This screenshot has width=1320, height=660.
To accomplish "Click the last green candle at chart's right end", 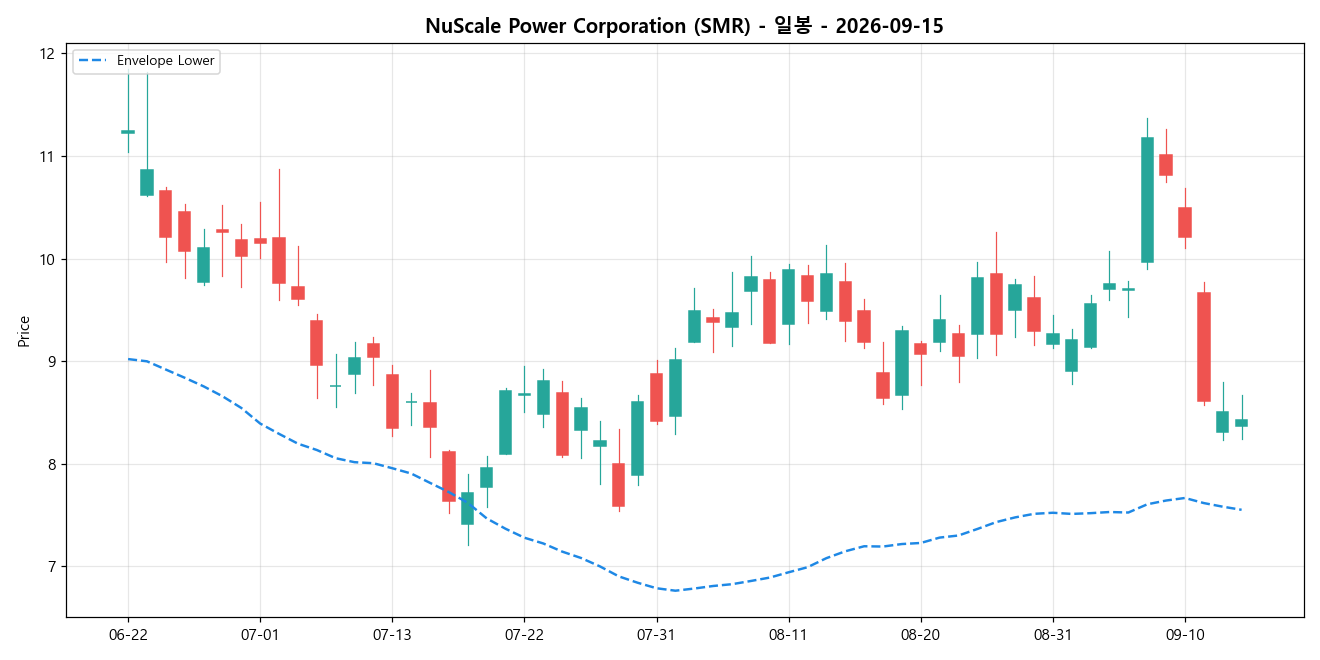I will [1241, 422].
